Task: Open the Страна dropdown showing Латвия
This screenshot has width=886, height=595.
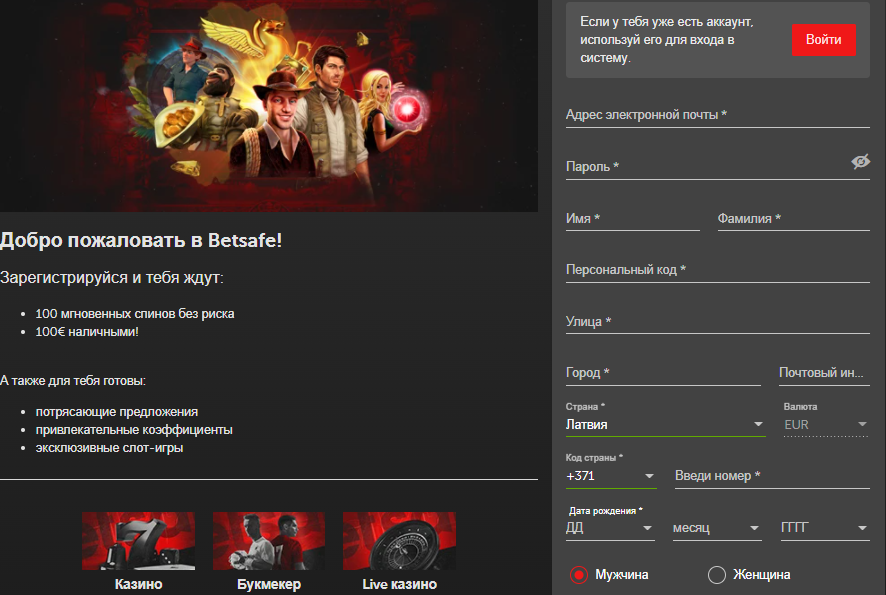Action: (665, 424)
